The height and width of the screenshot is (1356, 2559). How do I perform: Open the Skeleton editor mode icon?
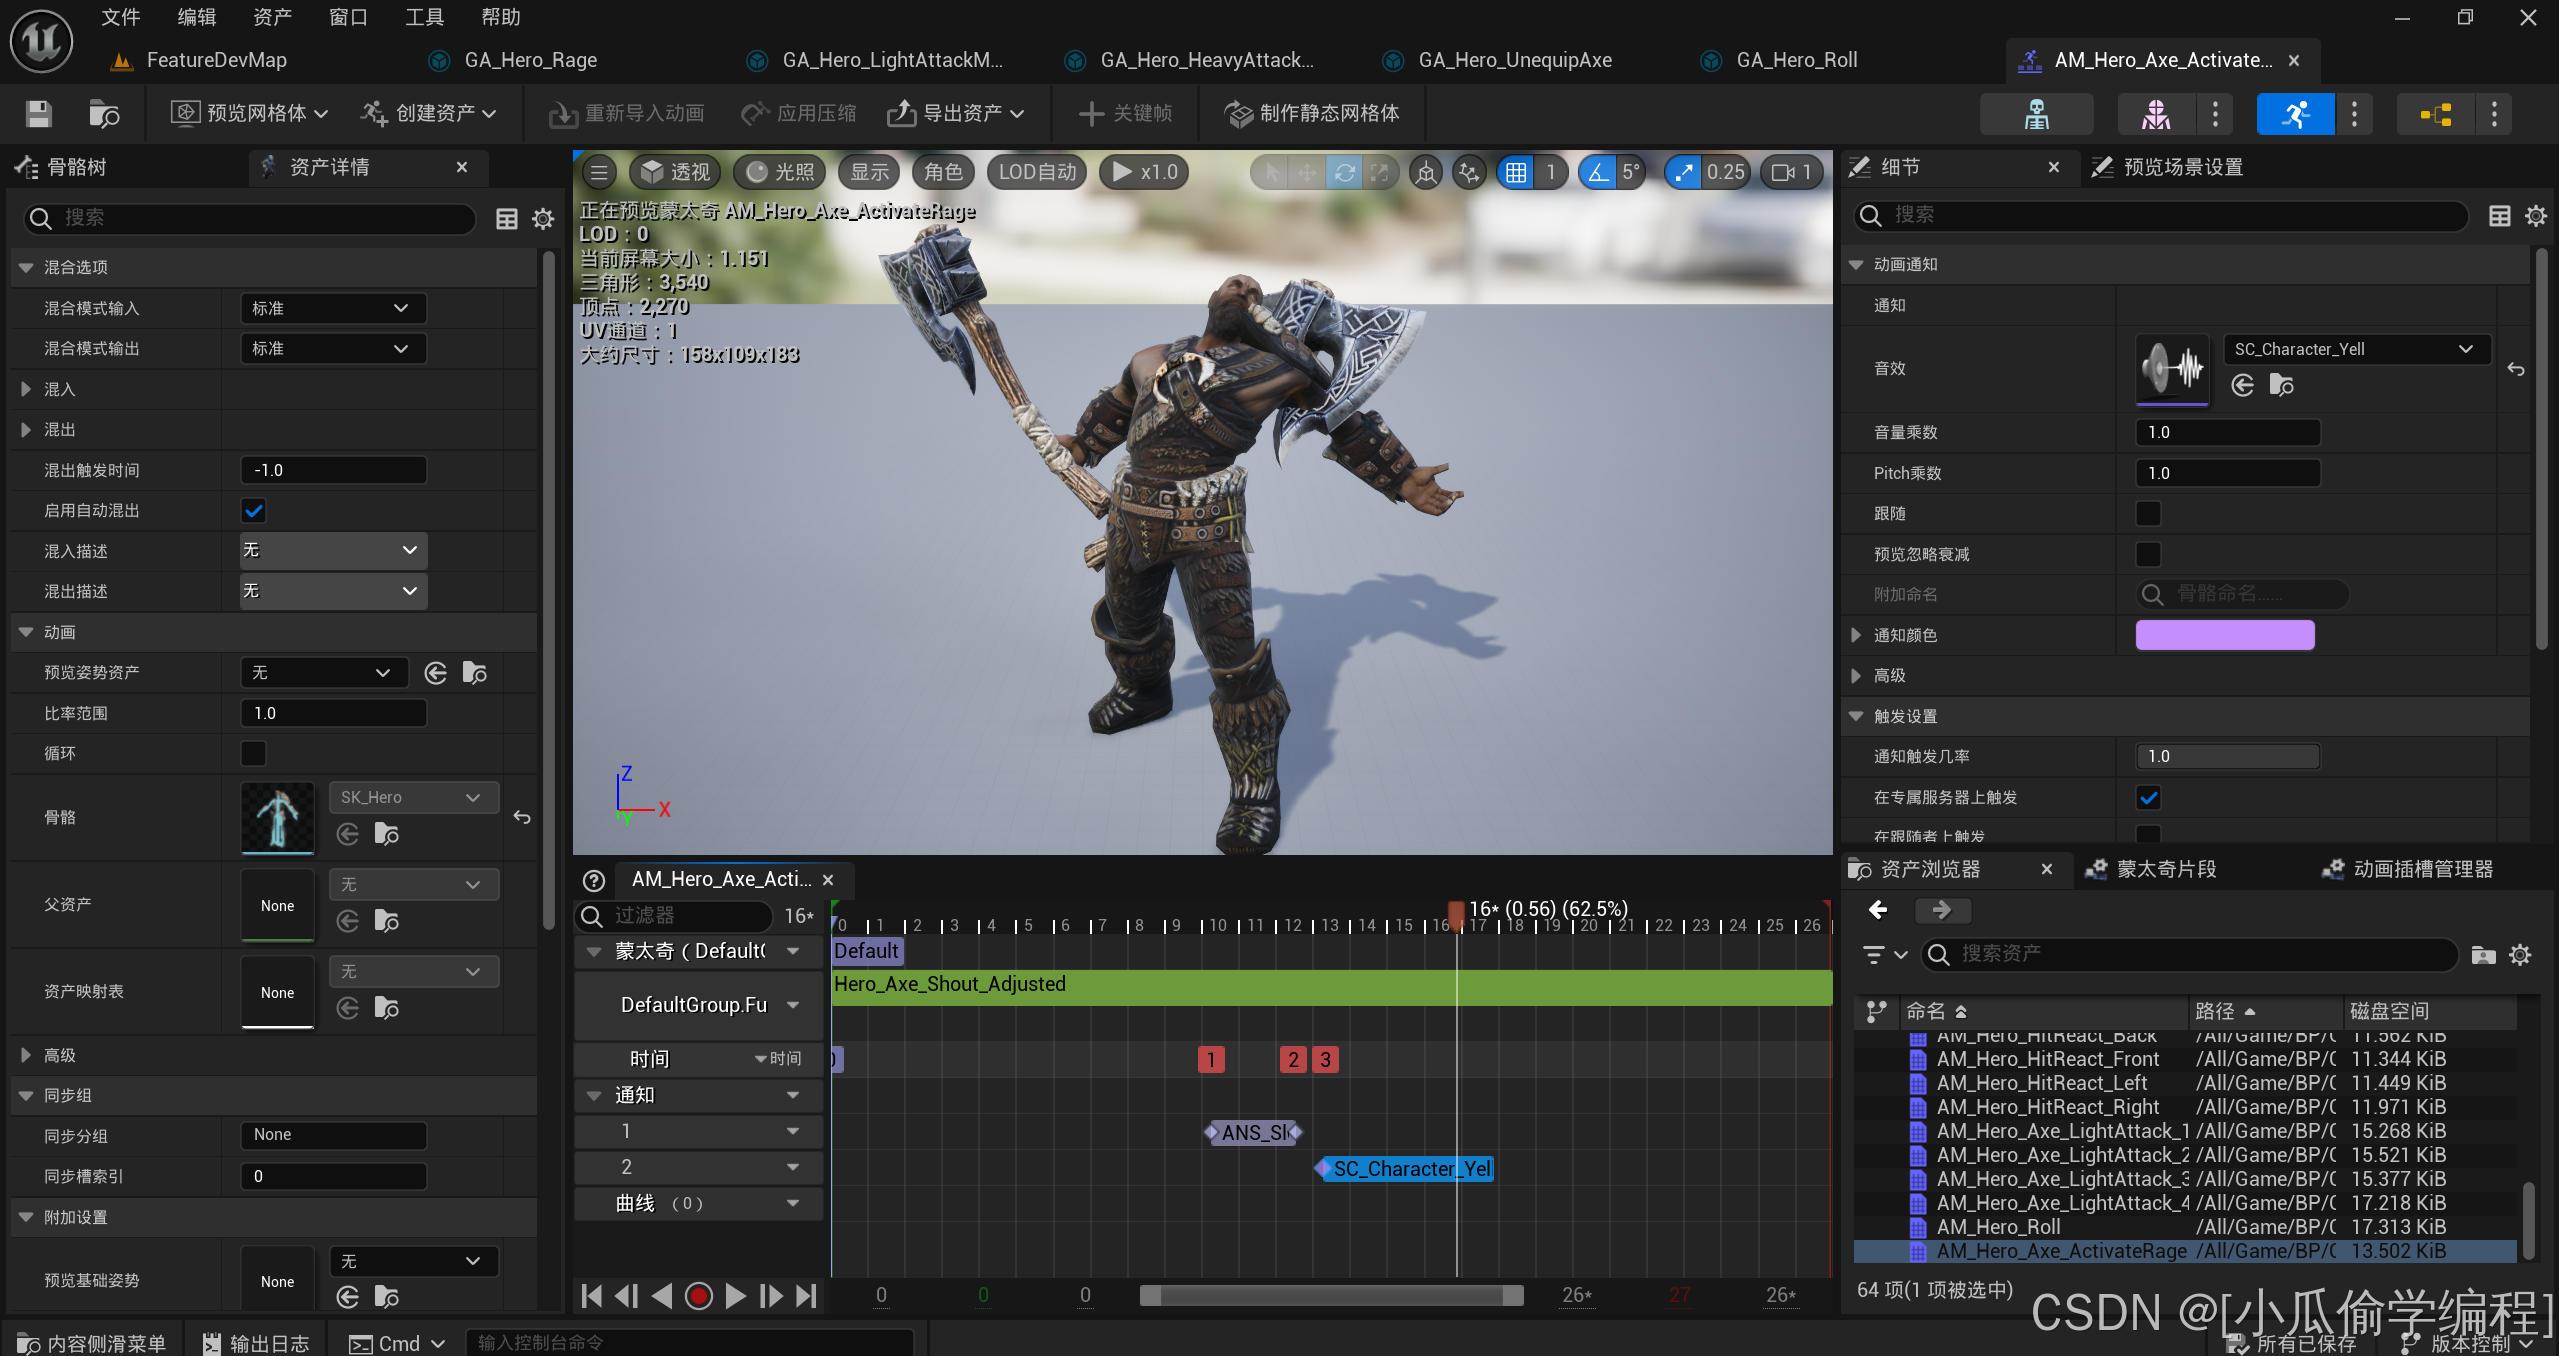click(2036, 114)
